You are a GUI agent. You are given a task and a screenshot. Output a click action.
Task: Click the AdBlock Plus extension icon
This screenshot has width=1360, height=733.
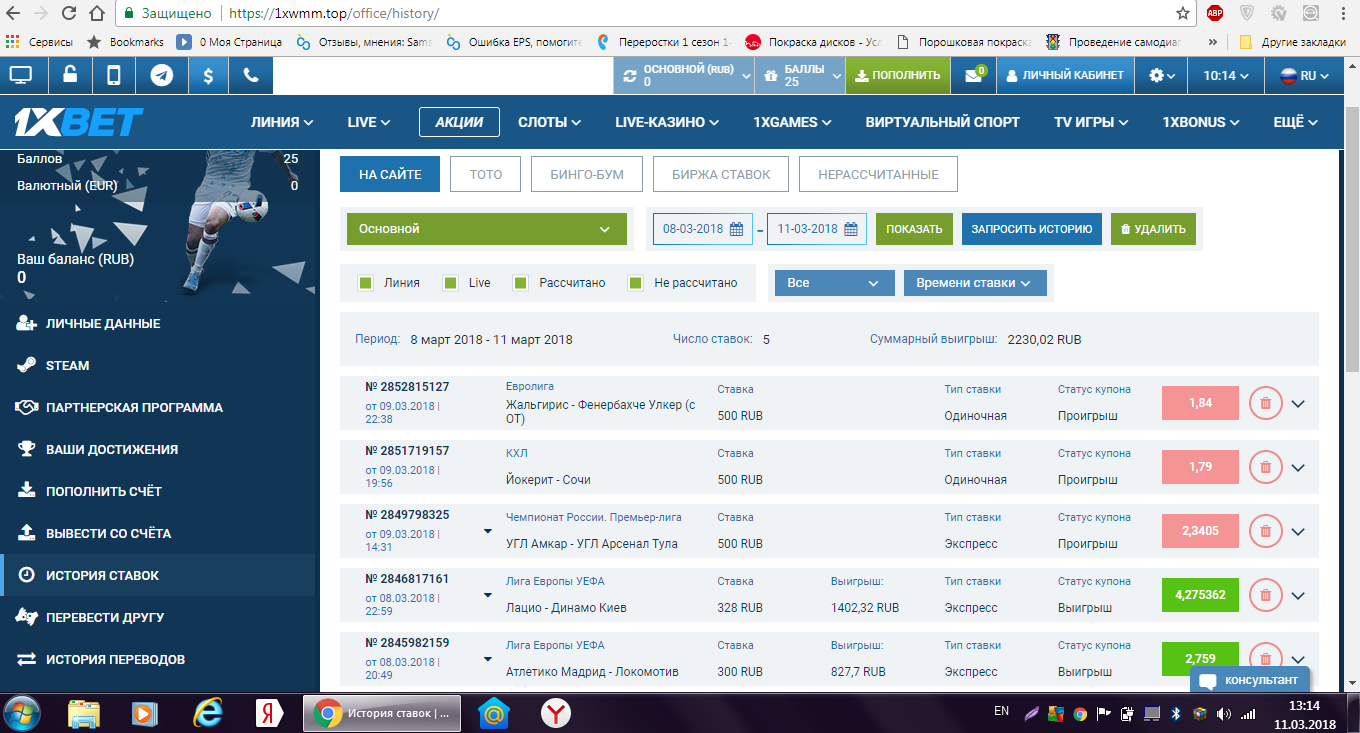click(x=1215, y=13)
